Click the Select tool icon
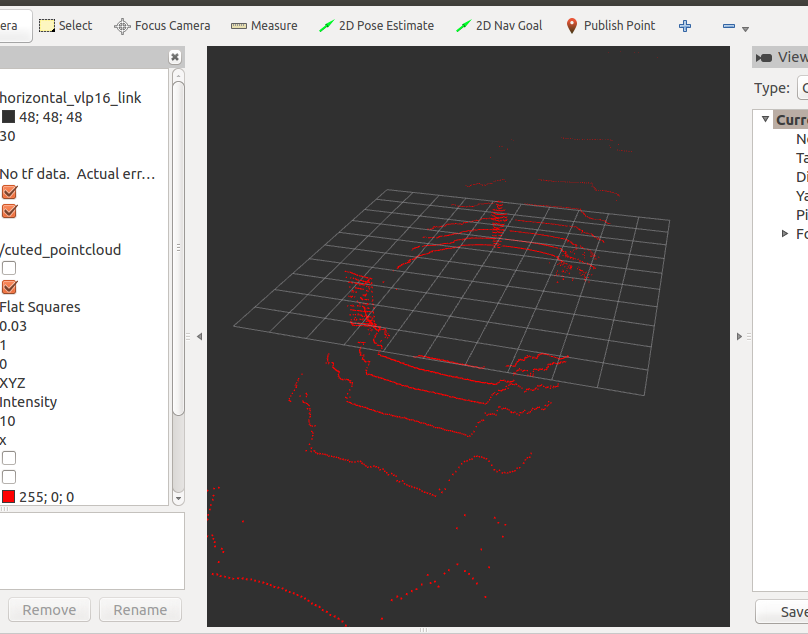This screenshot has height=634, width=808. tap(47, 26)
